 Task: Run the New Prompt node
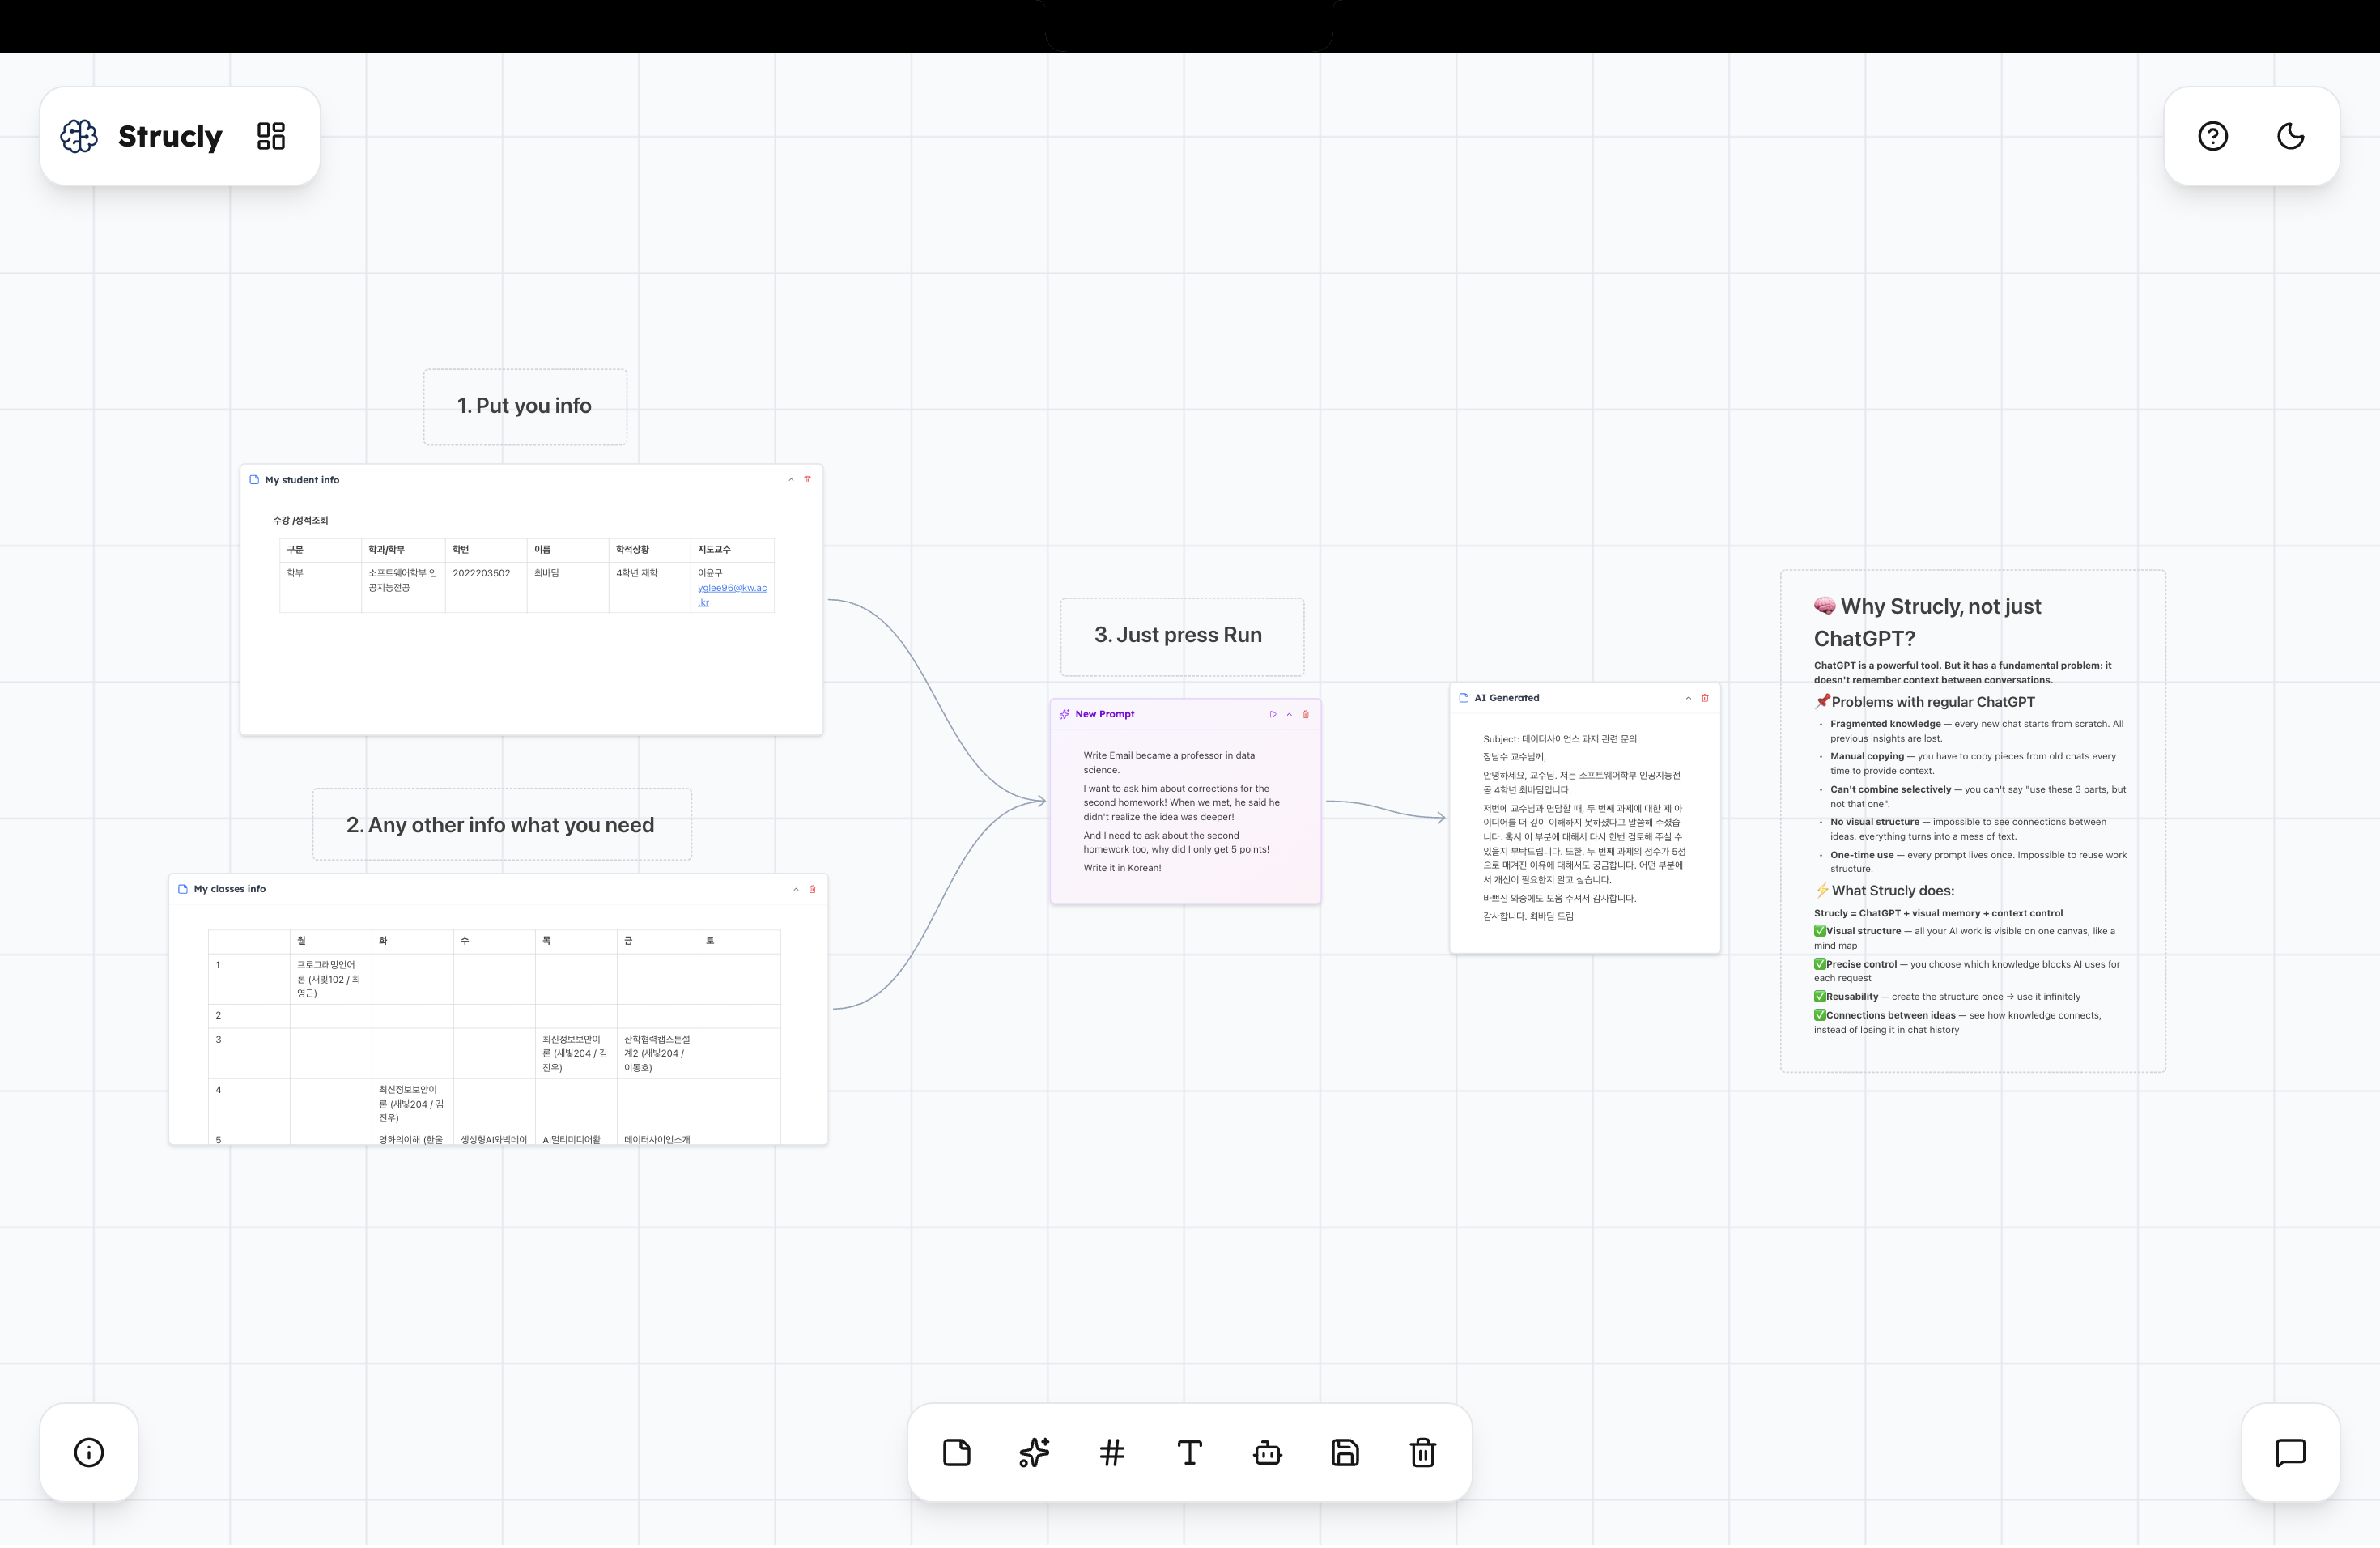(x=1272, y=716)
